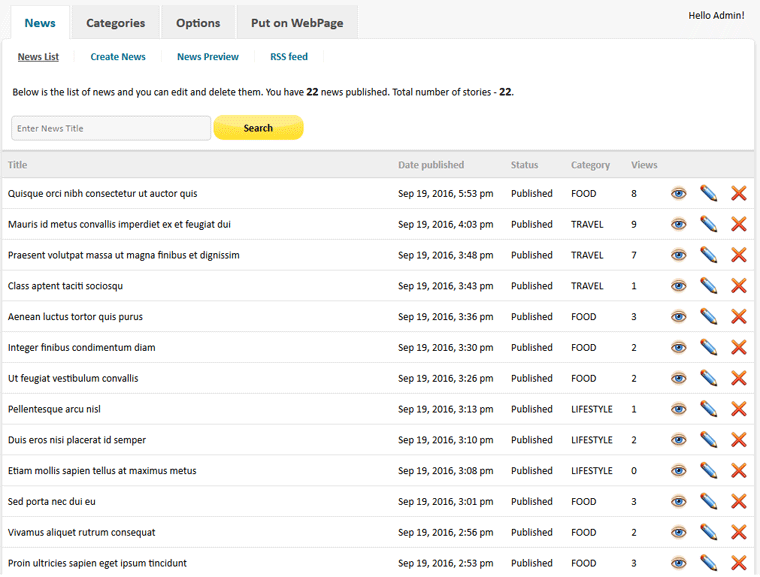Click the Status column header
Screen dimensions: 760x577
[x=524, y=165]
